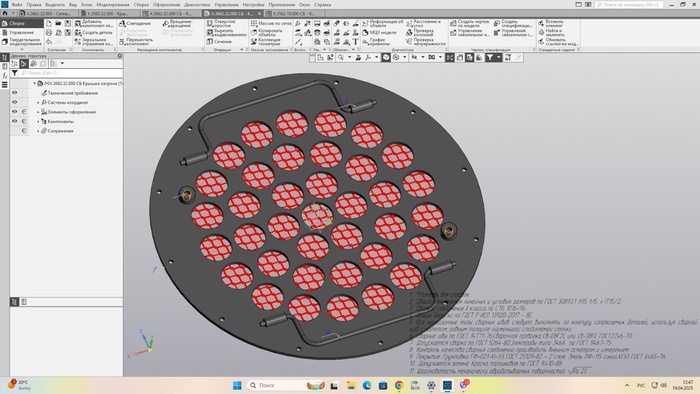
Task: Click the Совпадение mate tool
Action: 135,23
